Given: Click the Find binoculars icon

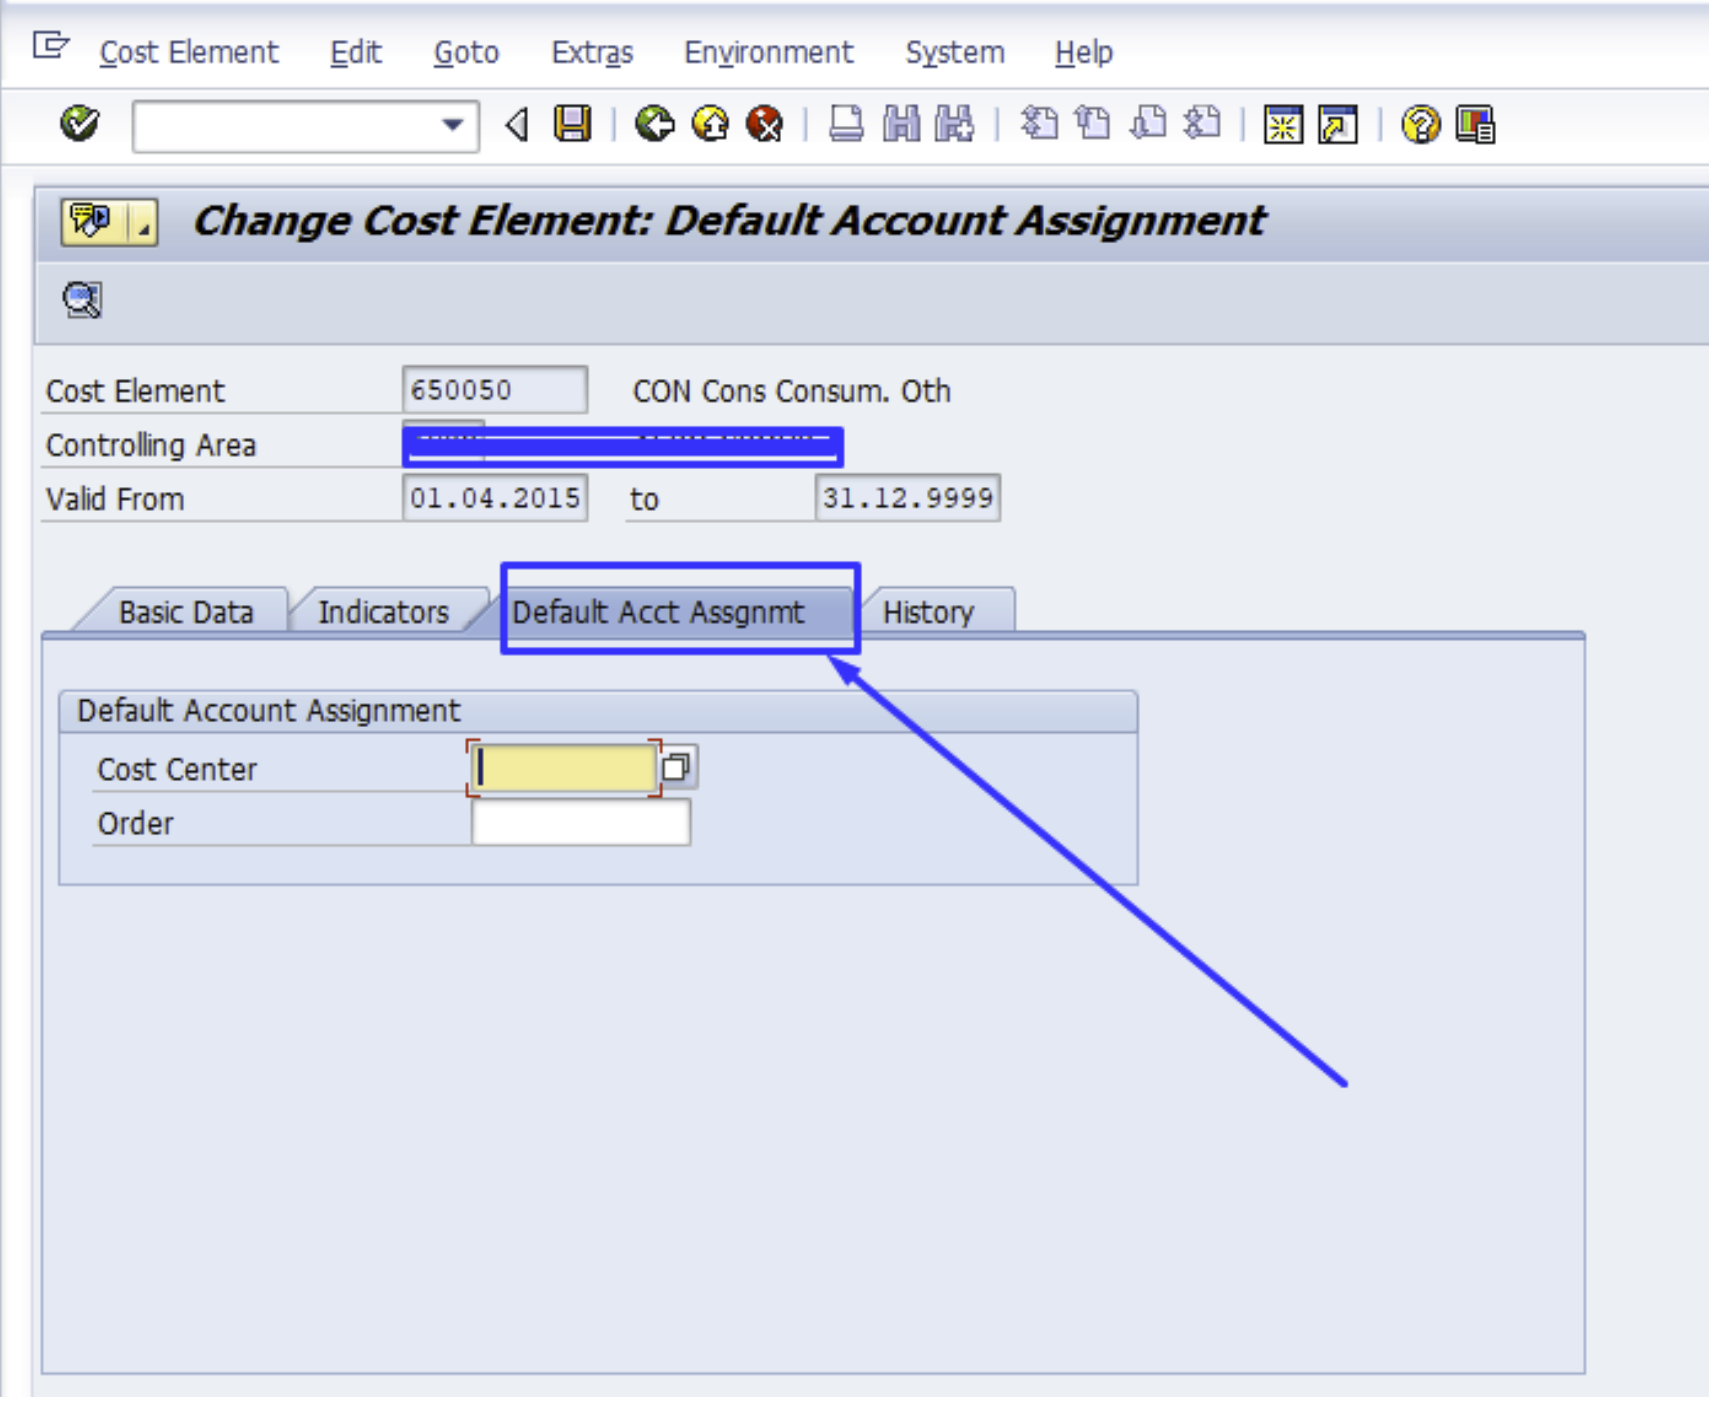Looking at the screenshot, I should pos(901,124).
